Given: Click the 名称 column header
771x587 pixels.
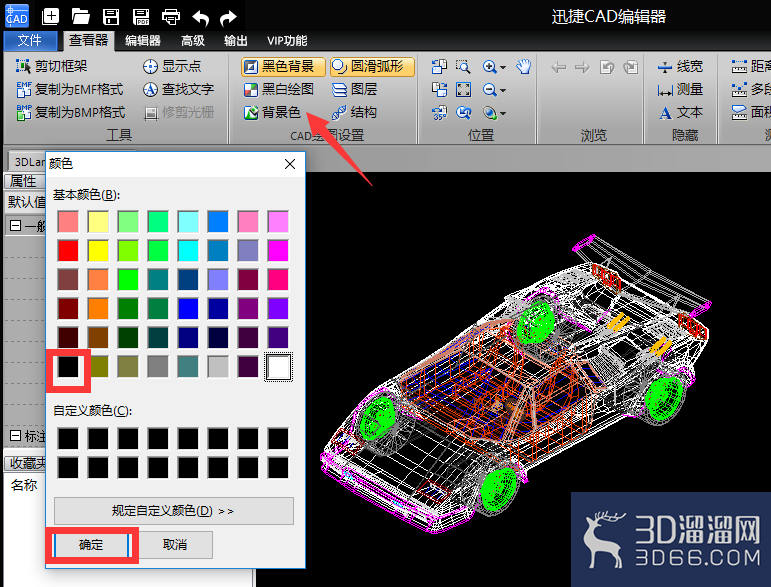Looking at the screenshot, I should (x=24, y=485).
